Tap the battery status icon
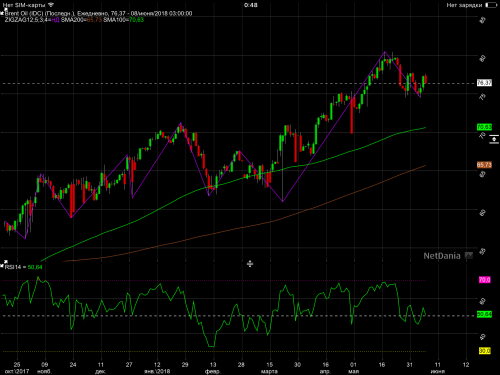The width and height of the screenshot is (500, 375). click(491, 5)
